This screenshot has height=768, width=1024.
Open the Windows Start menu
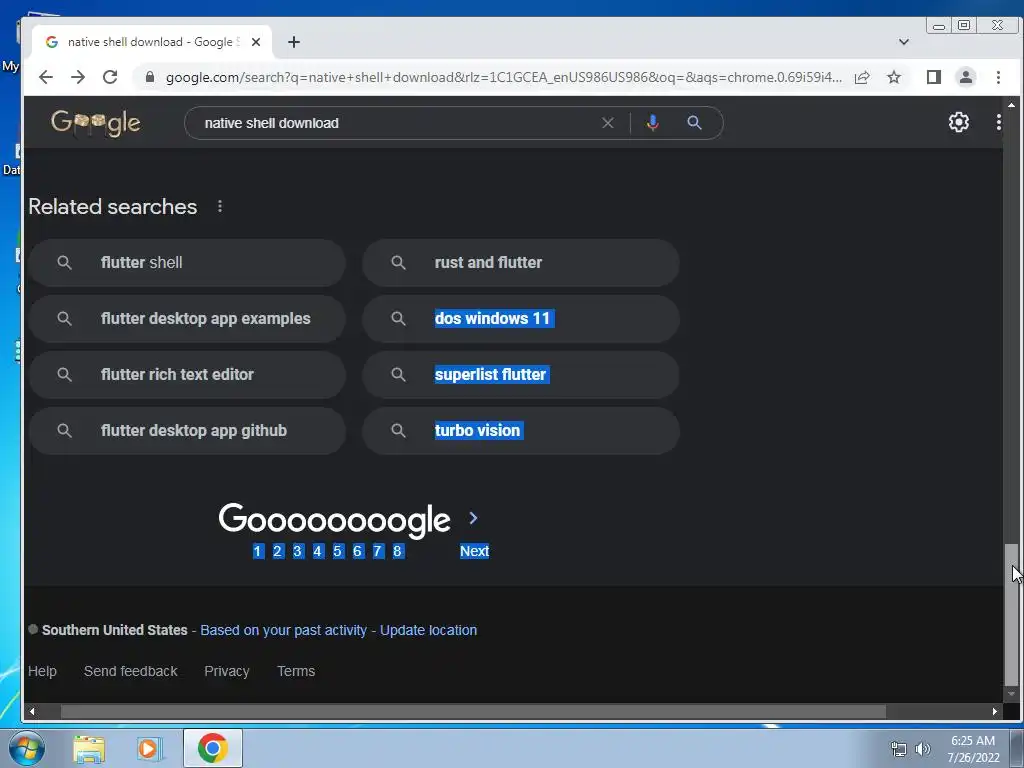[x=26, y=748]
